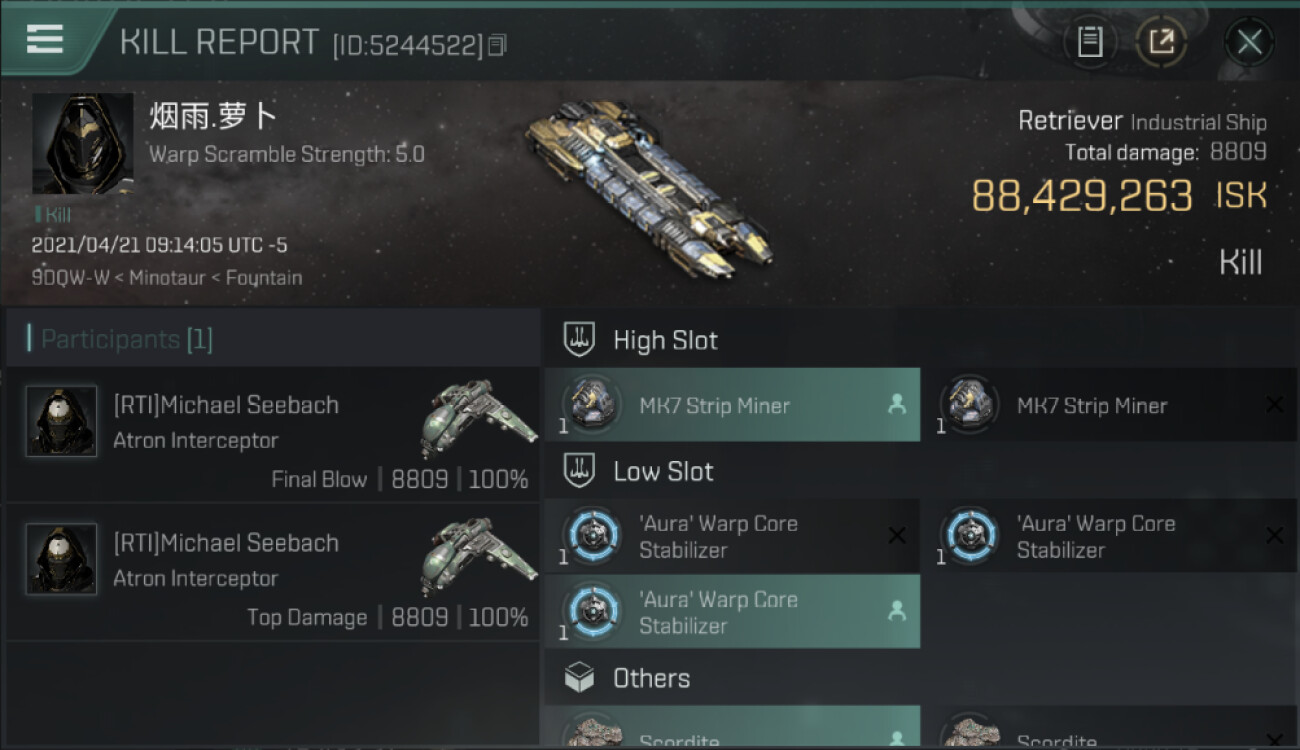This screenshot has height=750, width=1300.
Task: Click the Atron Interceptor ship image, Final Blow
Action: click(x=478, y=417)
